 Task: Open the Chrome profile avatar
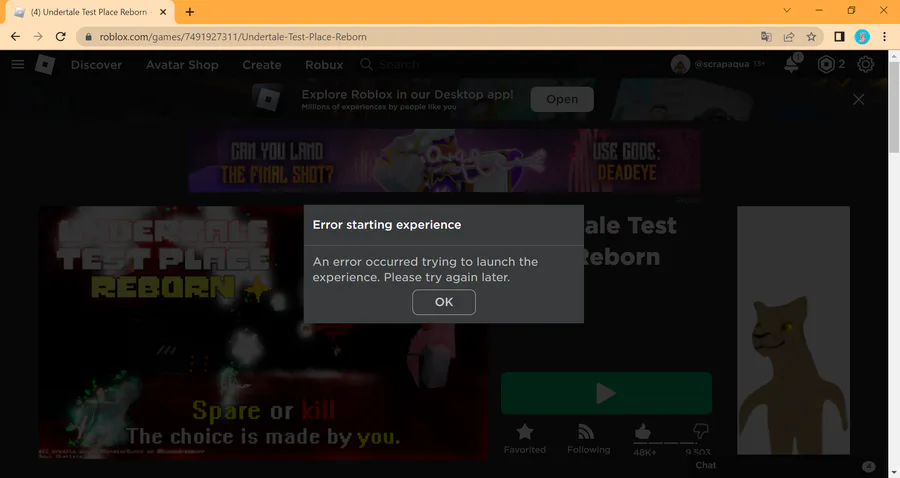coord(862,37)
